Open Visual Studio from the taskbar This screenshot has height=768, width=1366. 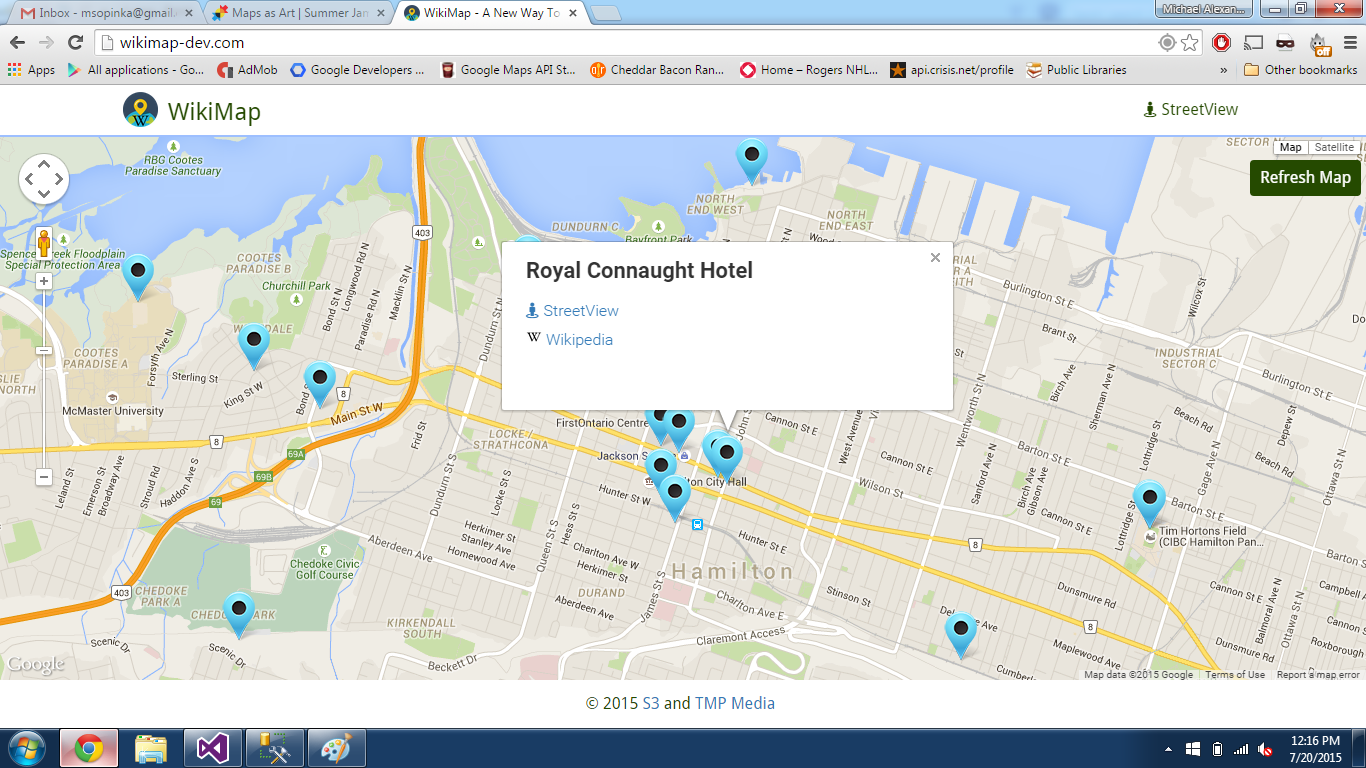click(213, 748)
